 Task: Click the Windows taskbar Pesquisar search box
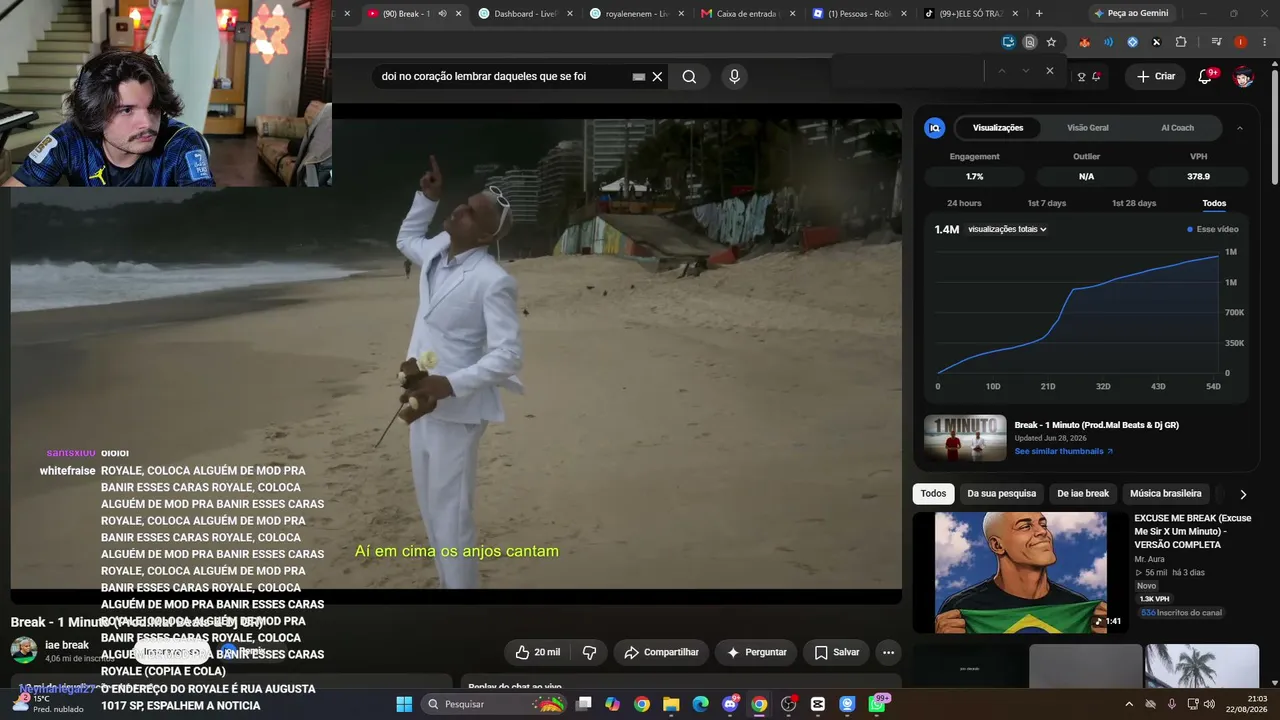495,704
